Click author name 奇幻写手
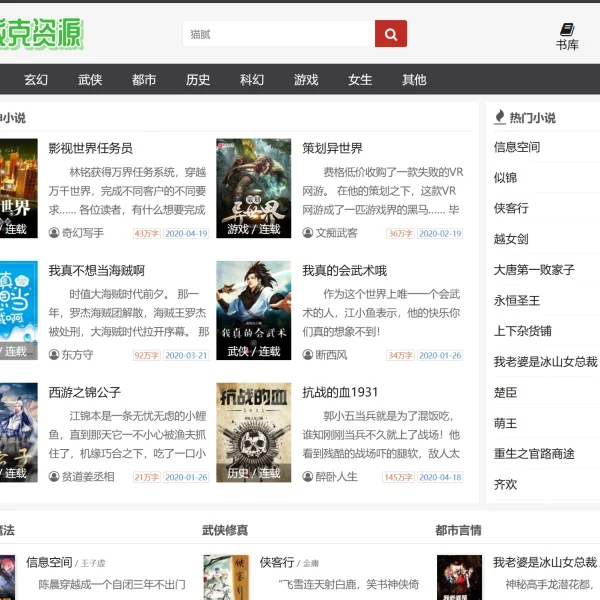 (83, 233)
